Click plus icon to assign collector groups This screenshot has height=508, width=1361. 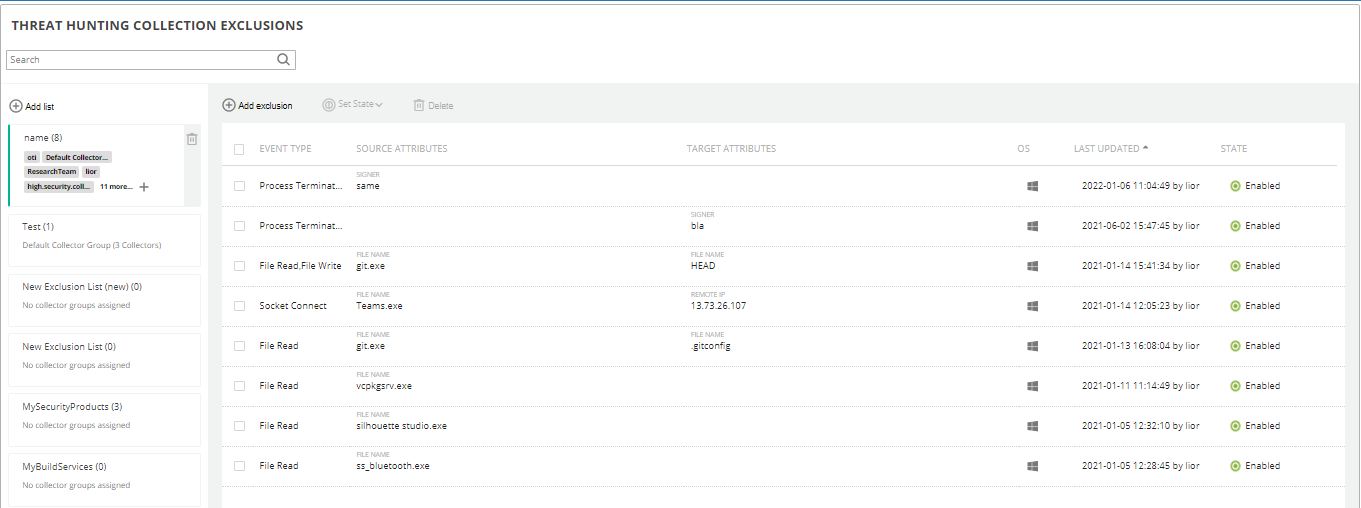click(144, 187)
